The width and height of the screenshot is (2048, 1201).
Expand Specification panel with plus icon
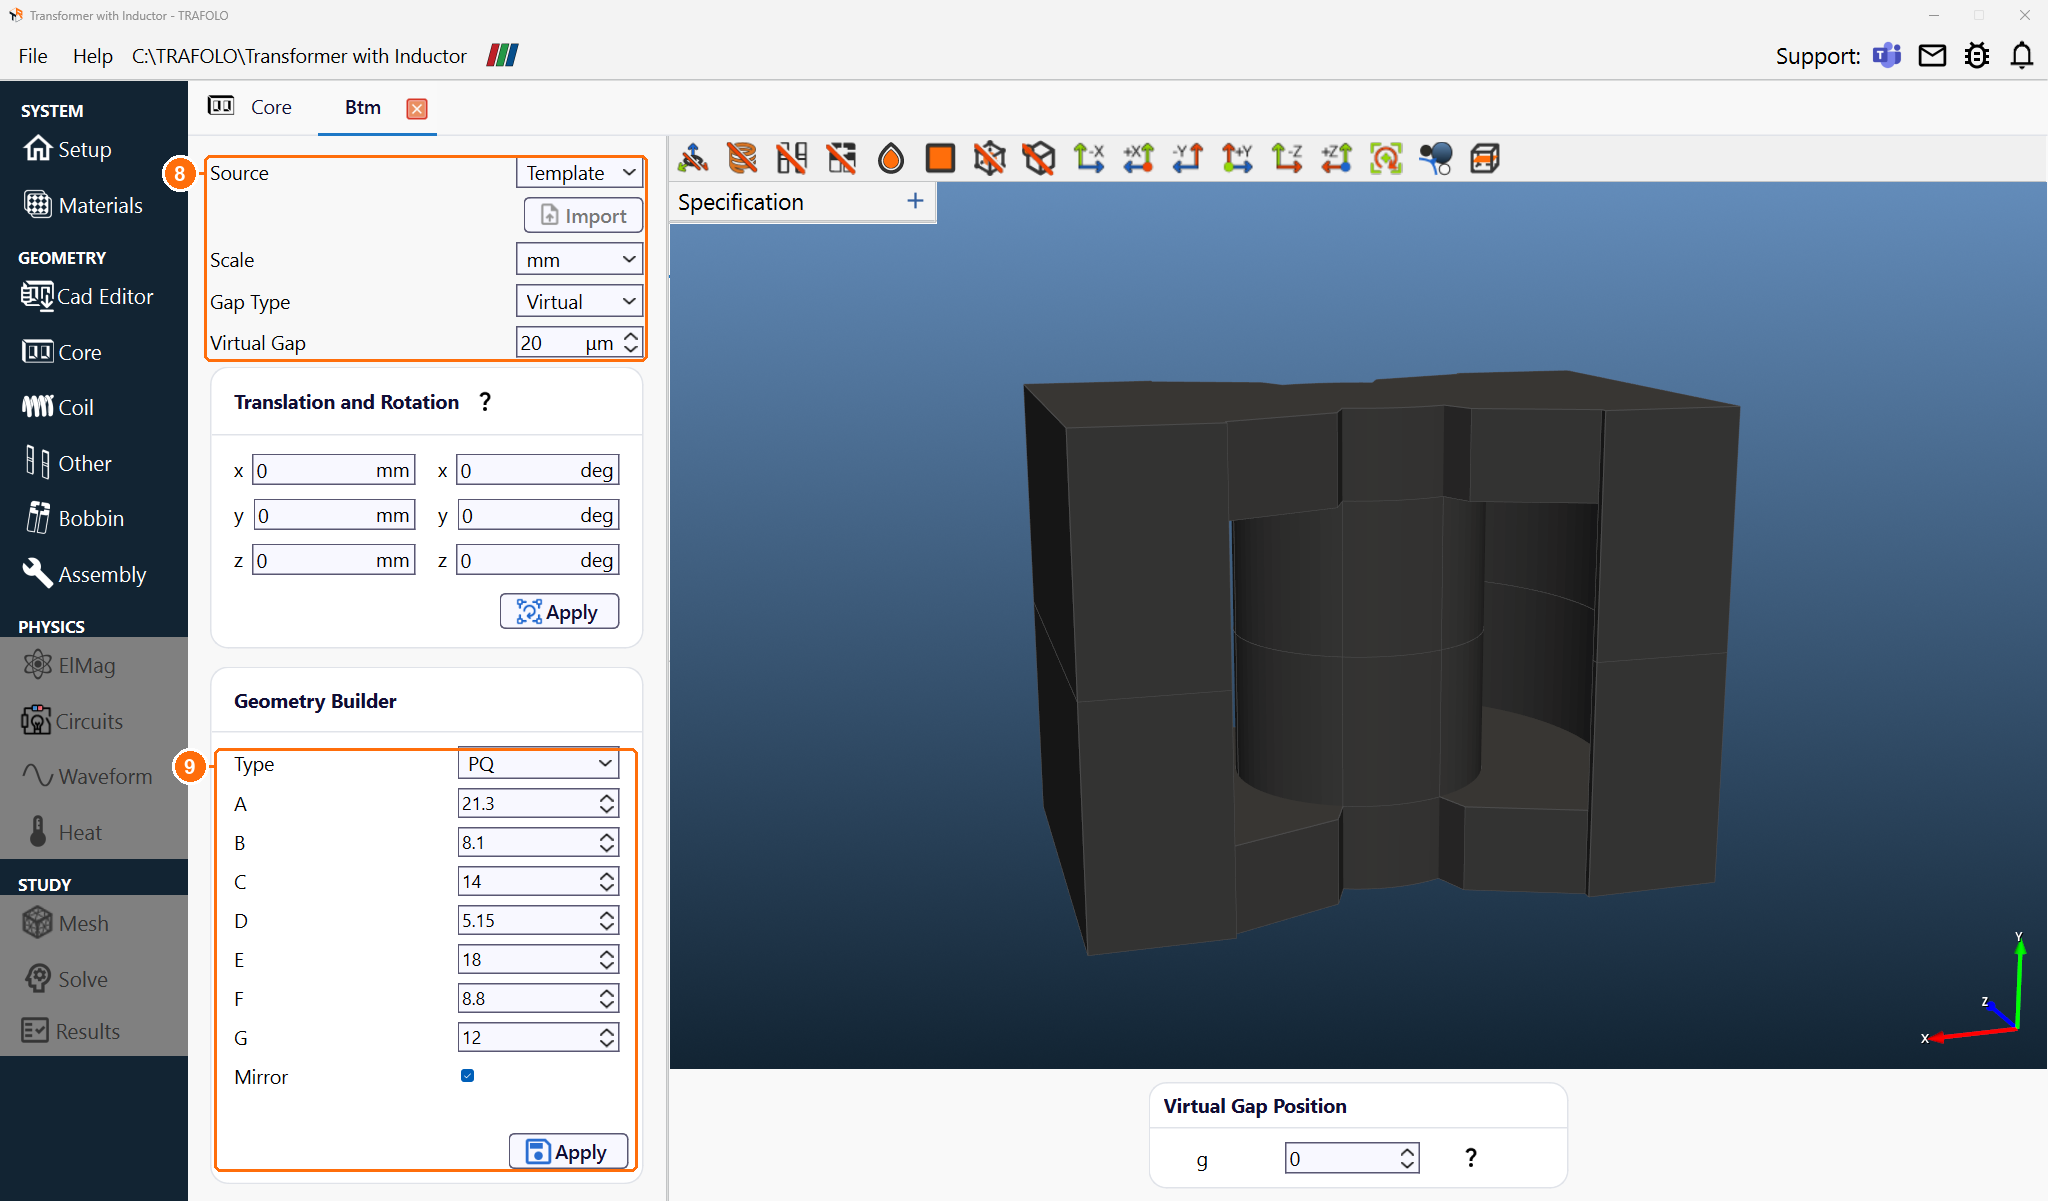tap(915, 201)
